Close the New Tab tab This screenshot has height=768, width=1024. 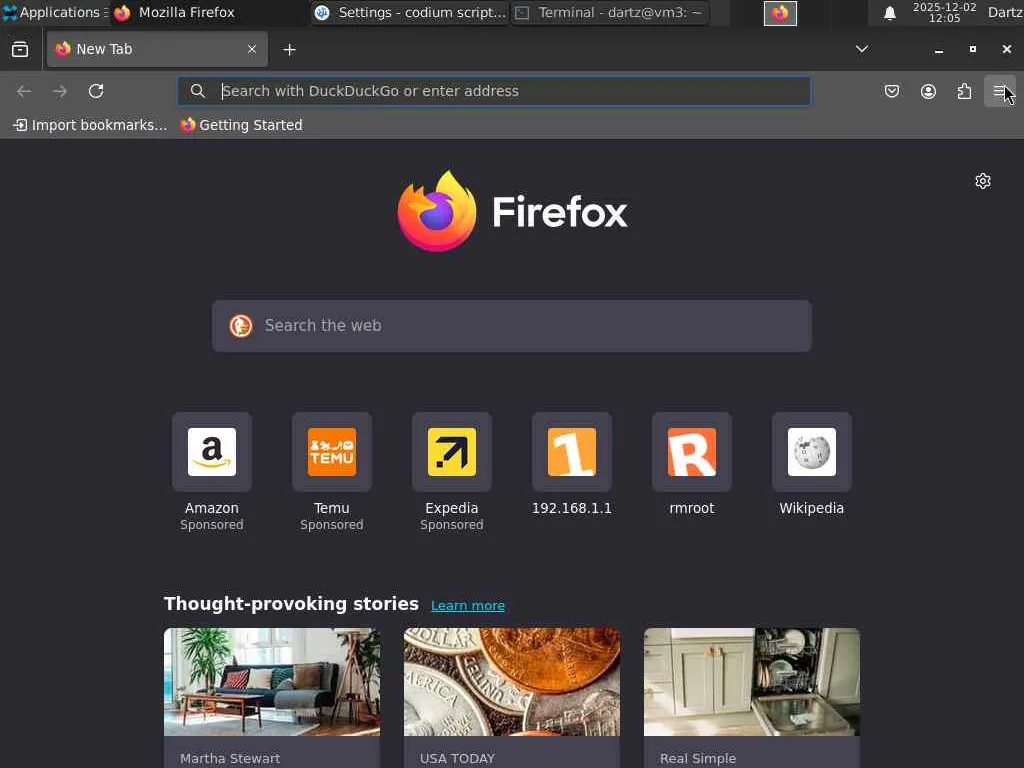(x=252, y=50)
